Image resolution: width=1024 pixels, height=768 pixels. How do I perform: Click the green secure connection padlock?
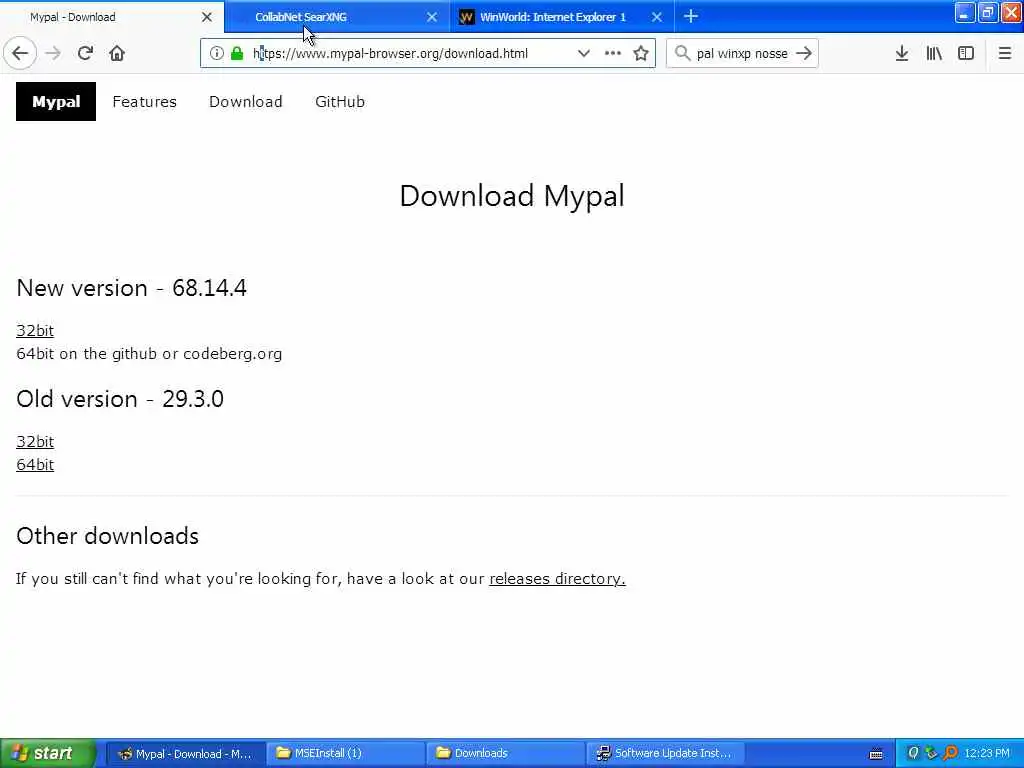point(237,54)
